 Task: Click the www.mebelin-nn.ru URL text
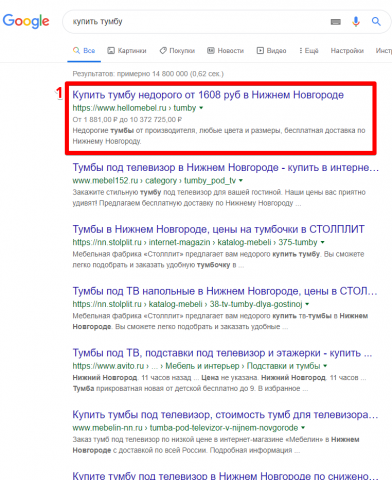(185, 428)
